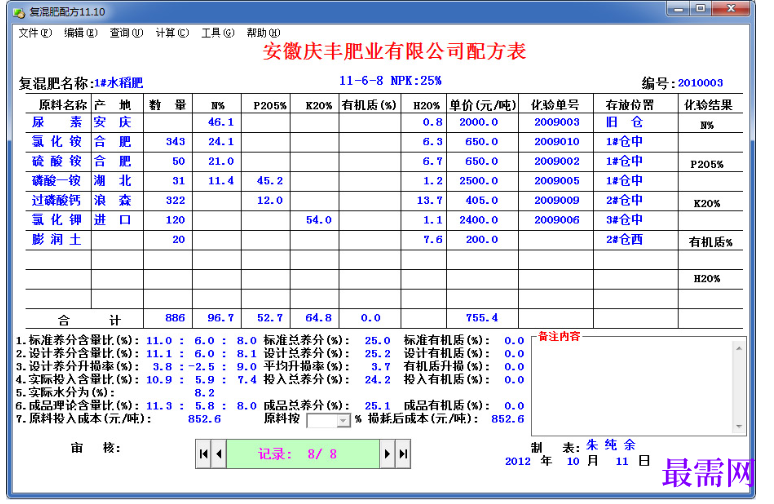Click origin 湖北 for 磷酸一铵

[x=112, y=181]
